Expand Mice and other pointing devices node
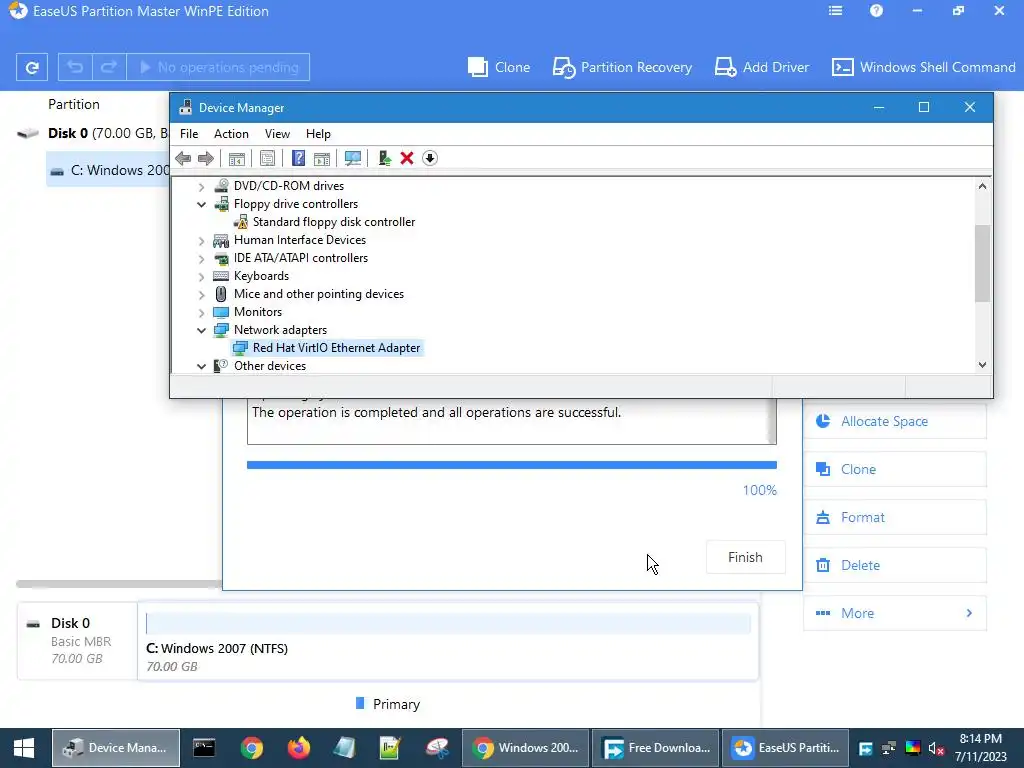1024x768 pixels. 202,295
